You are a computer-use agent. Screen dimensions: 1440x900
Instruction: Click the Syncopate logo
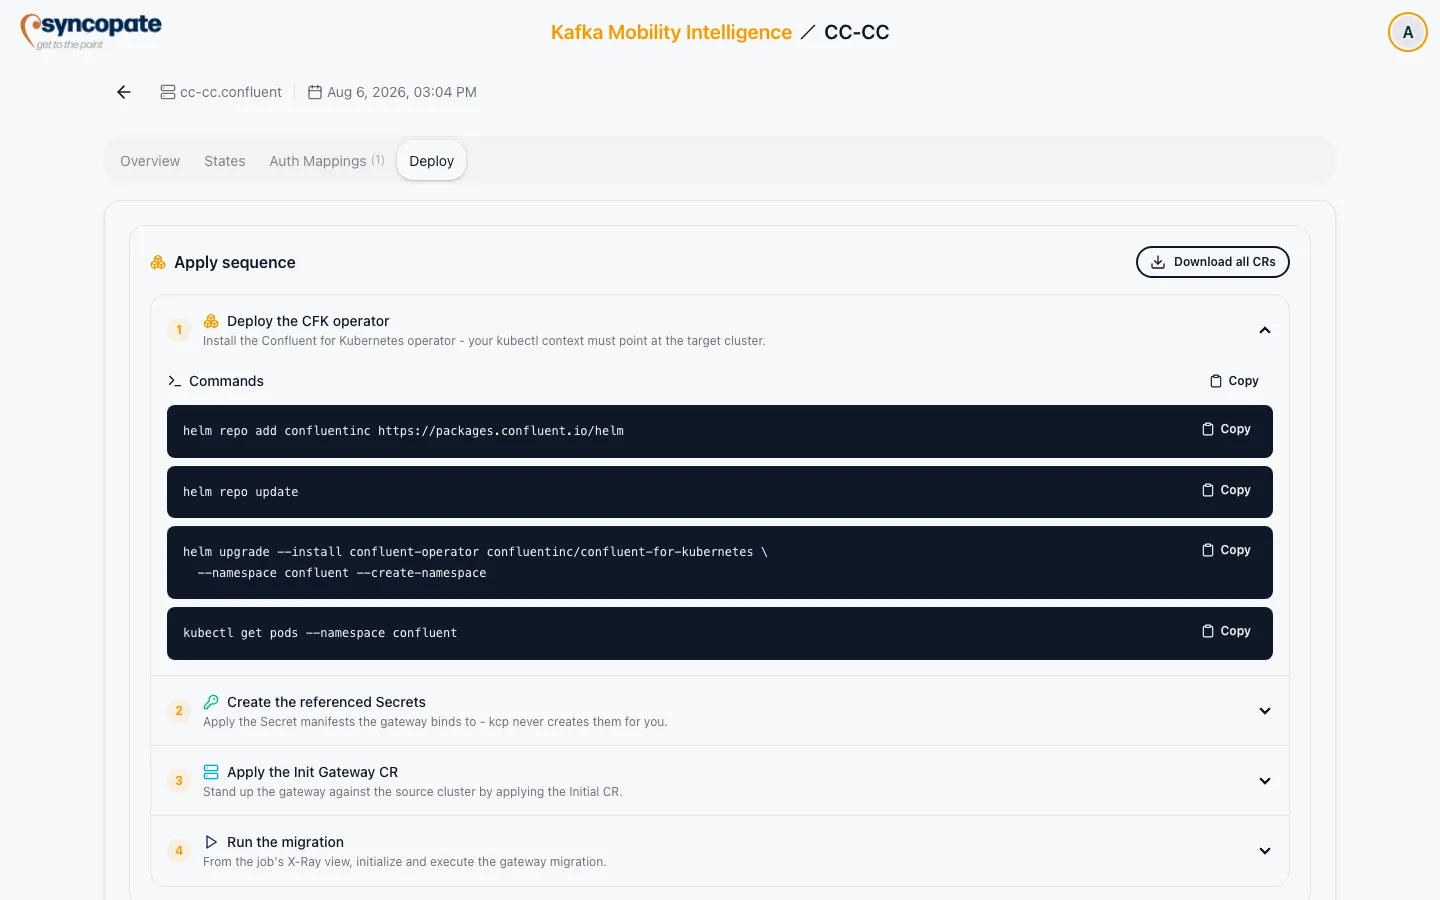91,32
